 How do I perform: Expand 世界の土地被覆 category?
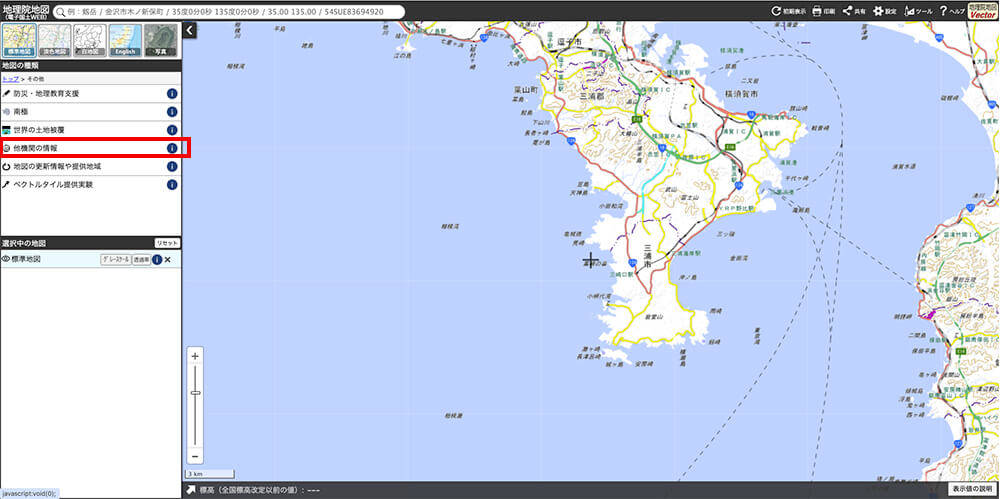(x=39, y=130)
